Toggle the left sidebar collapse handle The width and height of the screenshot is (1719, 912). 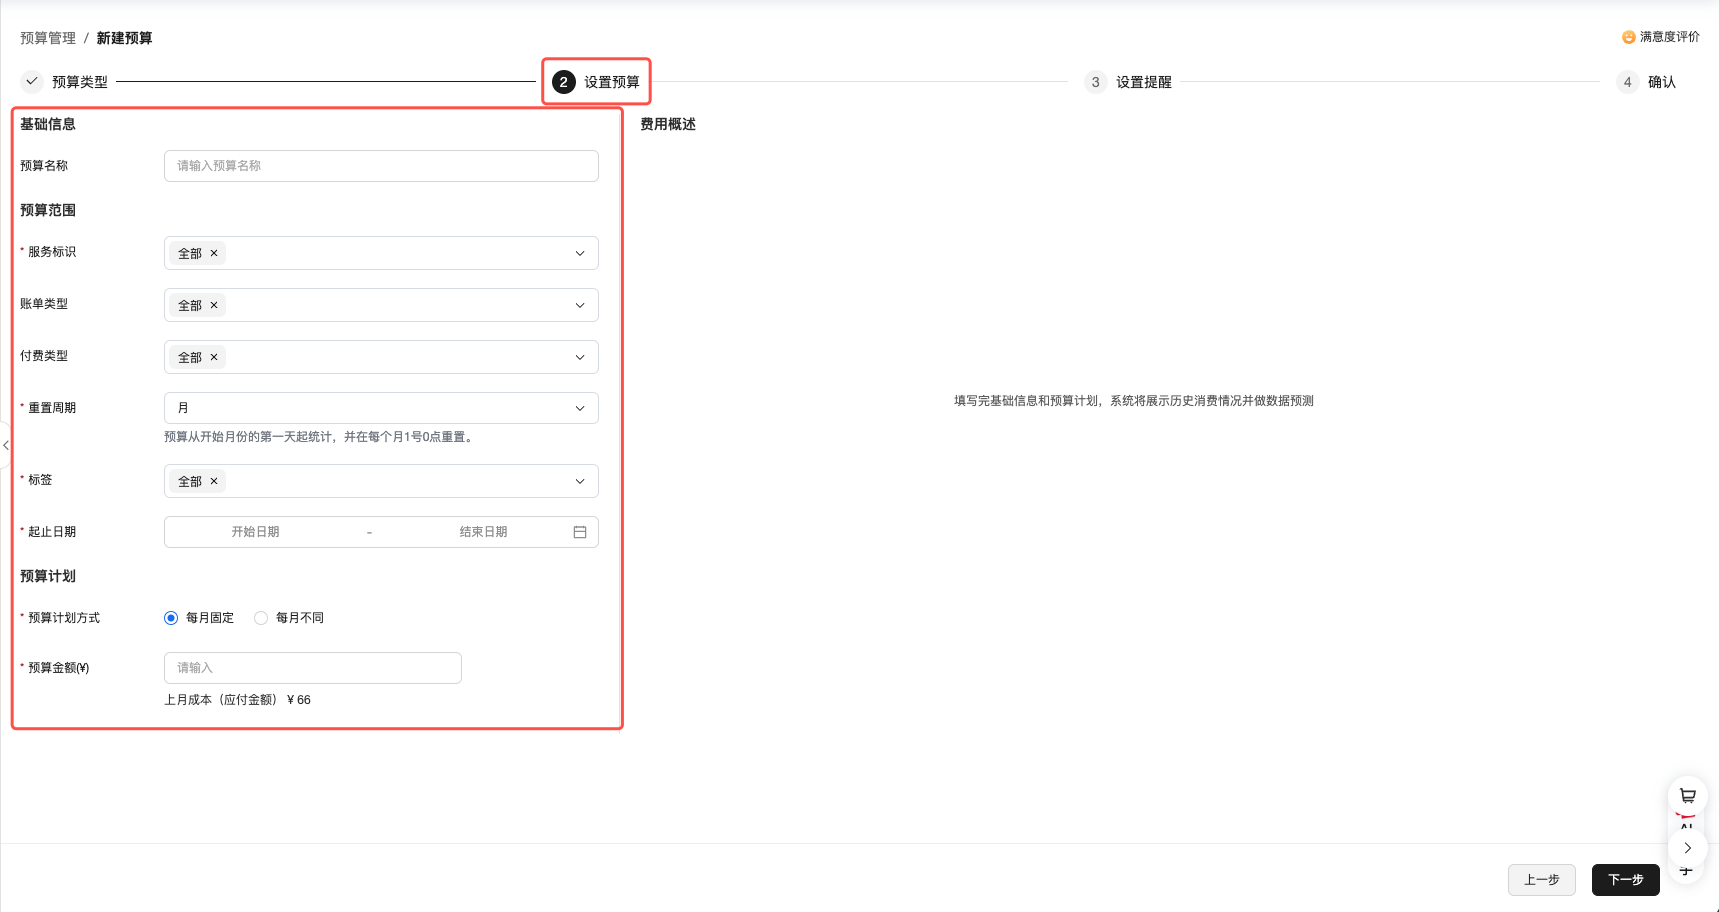point(5,445)
